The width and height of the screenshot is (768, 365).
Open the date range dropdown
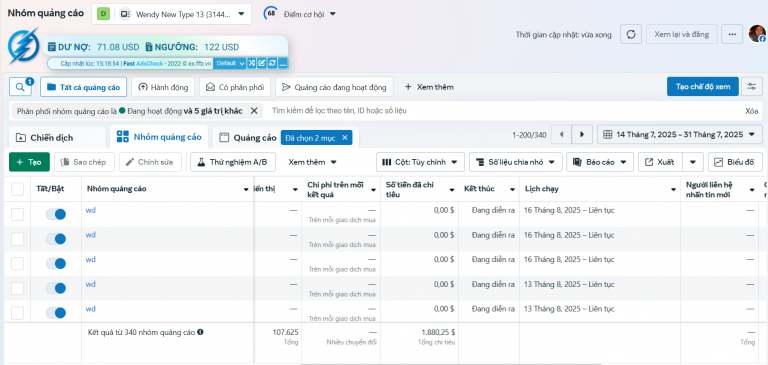679,134
